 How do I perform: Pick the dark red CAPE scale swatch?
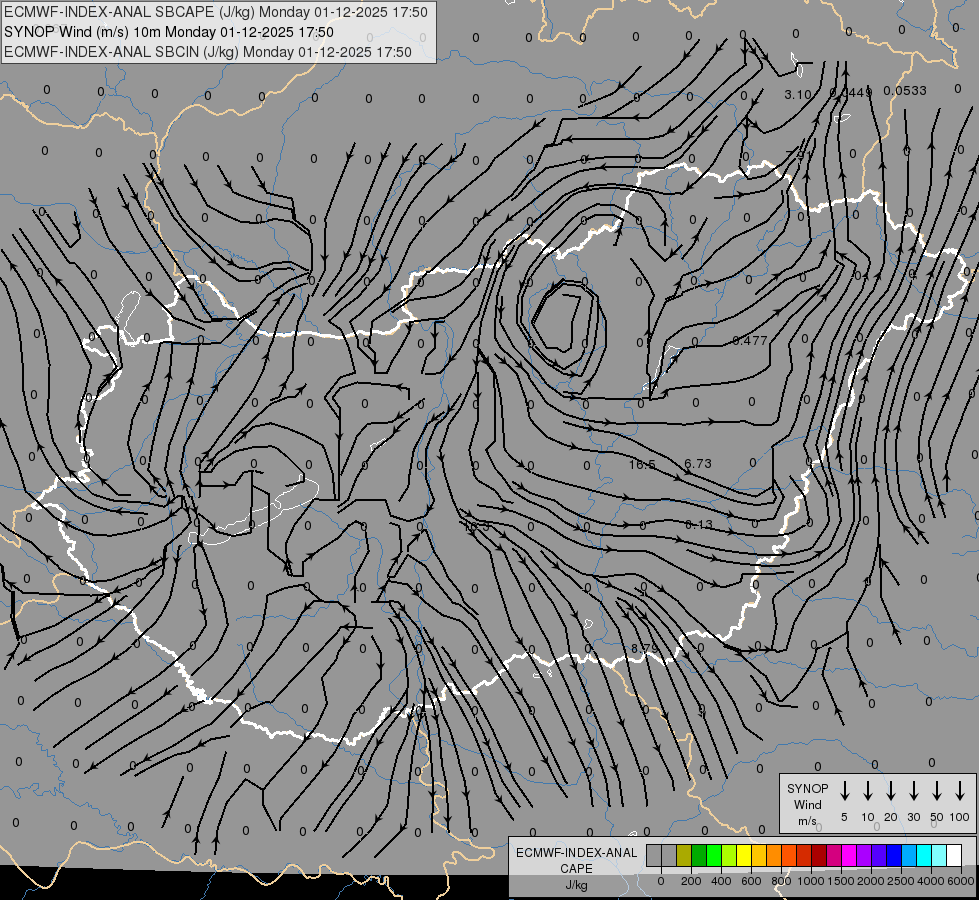tap(819, 855)
